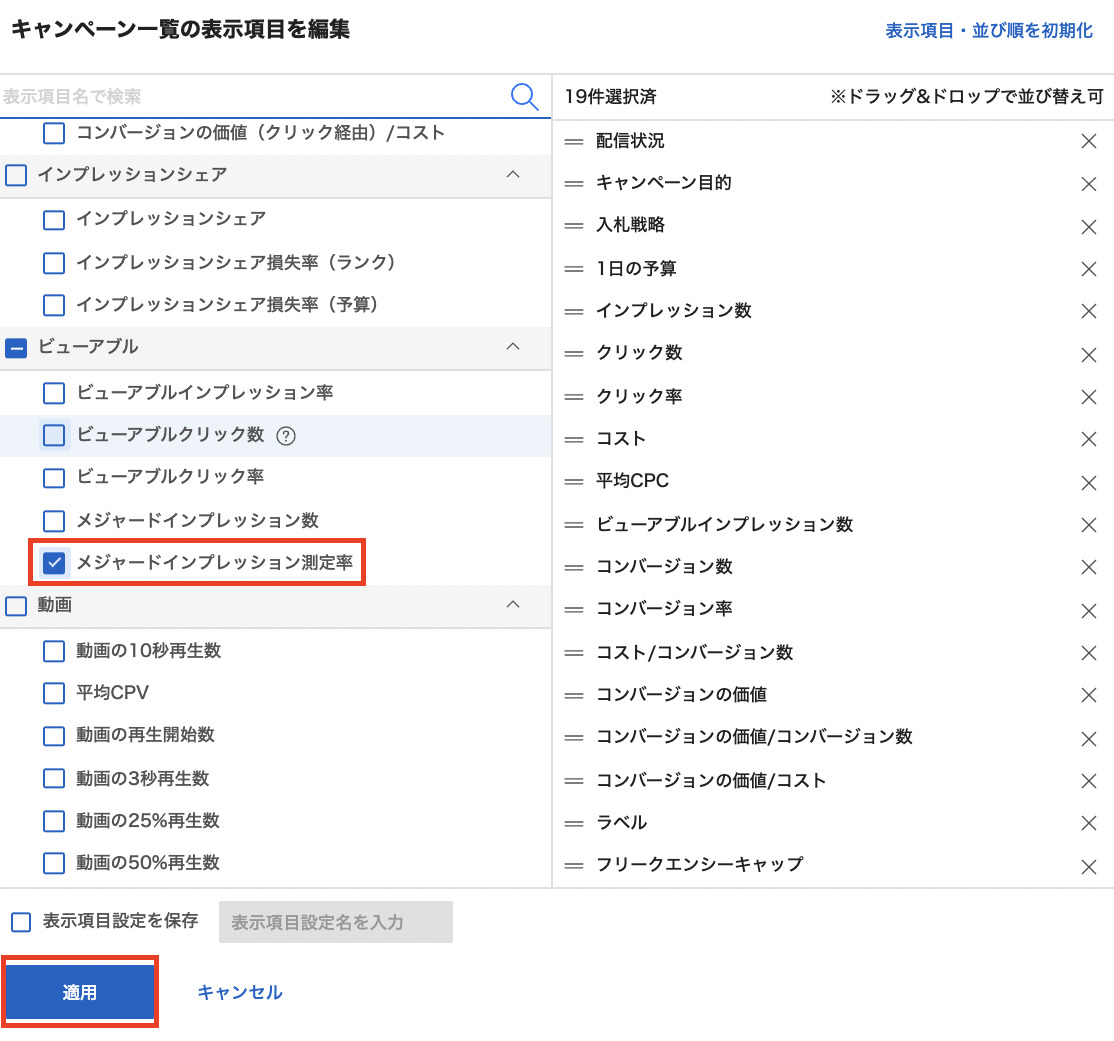The image size is (1114, 1041).
Task: Click the search magnifier icon
Action: (x=524, y=96)
